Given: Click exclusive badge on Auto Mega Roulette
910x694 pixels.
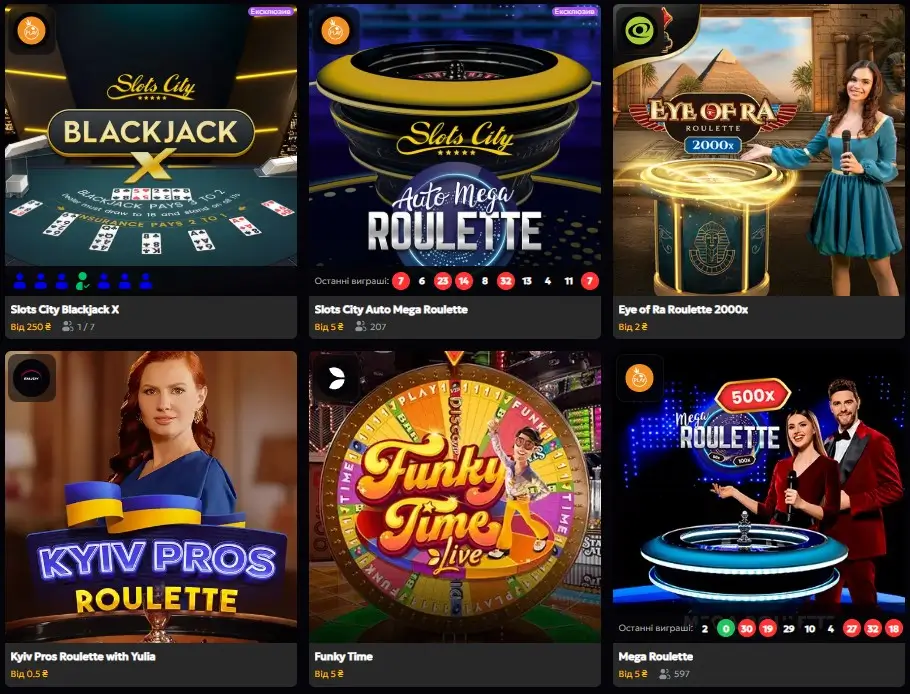Looking at the screenshot, I should (575, 11).
